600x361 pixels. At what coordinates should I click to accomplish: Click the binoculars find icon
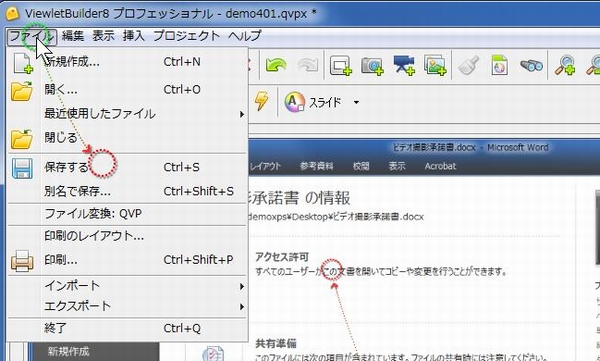pos(531,65)
